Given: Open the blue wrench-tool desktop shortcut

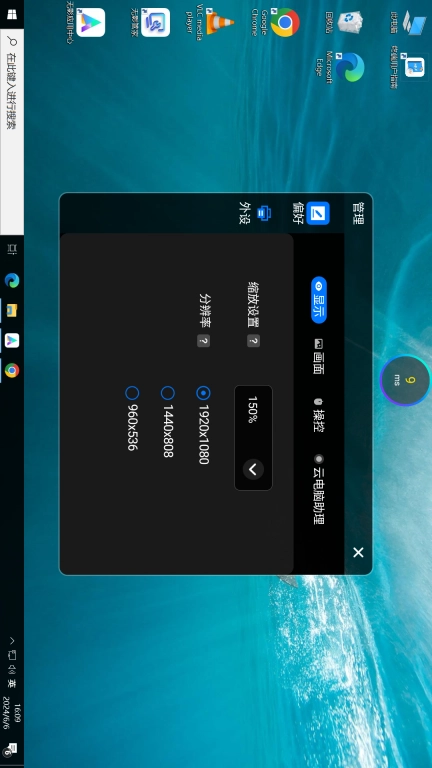Looking at the screenshot, I should (x=150, y=23).
